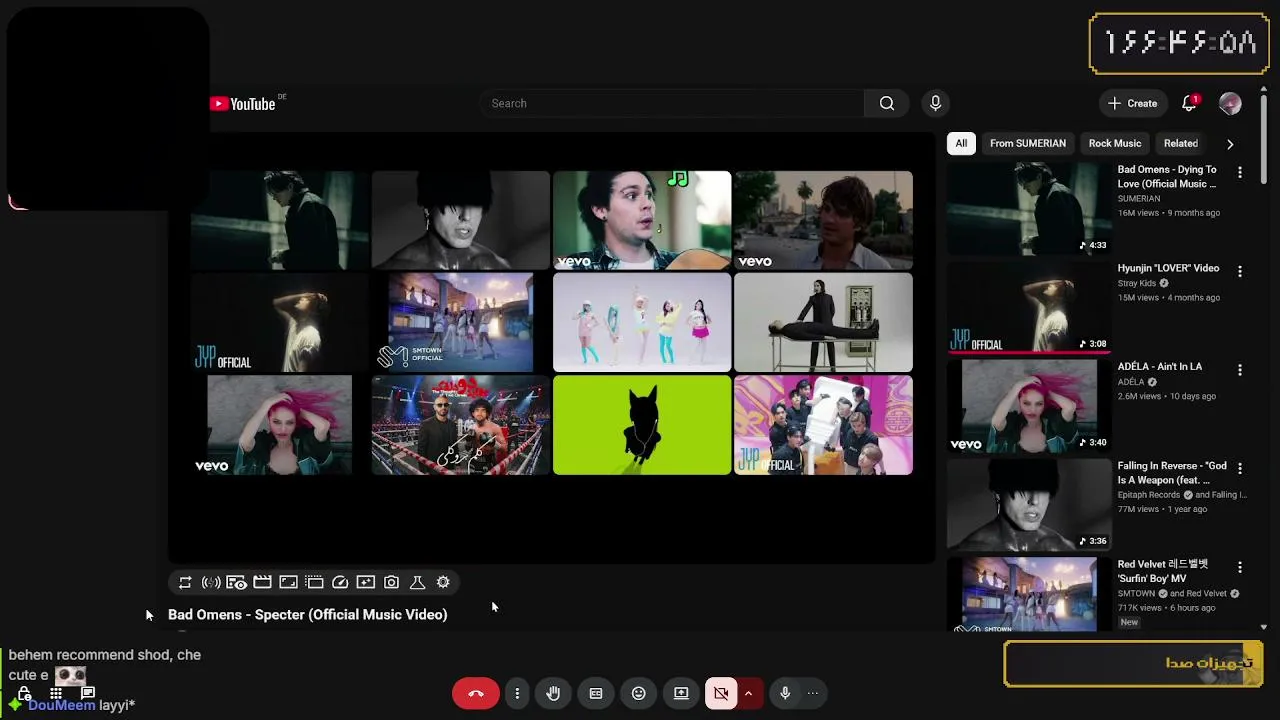Open YouTube notifications bell
Image resolution: width=1280 pixels, height=720 pixels.
[x=1190, y=103]
